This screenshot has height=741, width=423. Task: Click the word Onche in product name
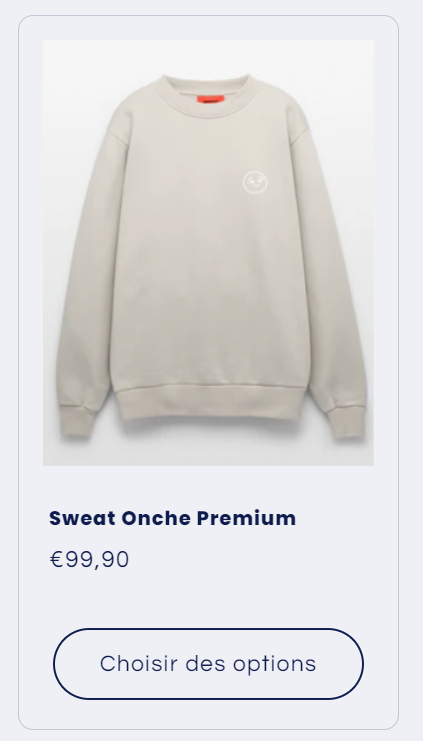pos(156,518)
